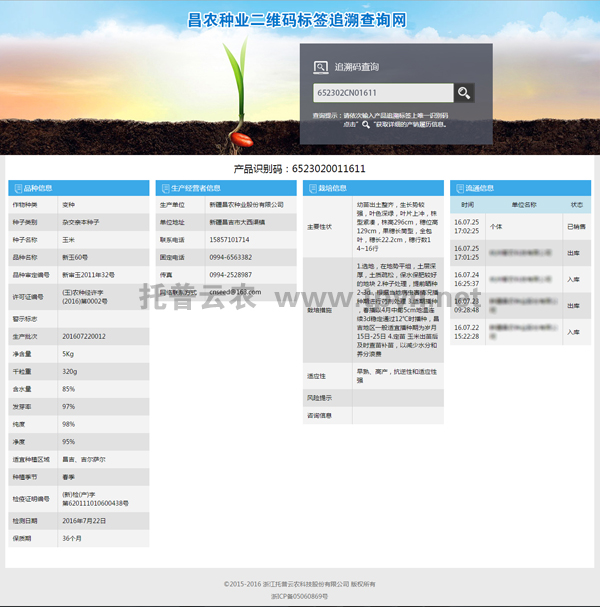Click the 浙ICP备05060869号 footer link

299,596
